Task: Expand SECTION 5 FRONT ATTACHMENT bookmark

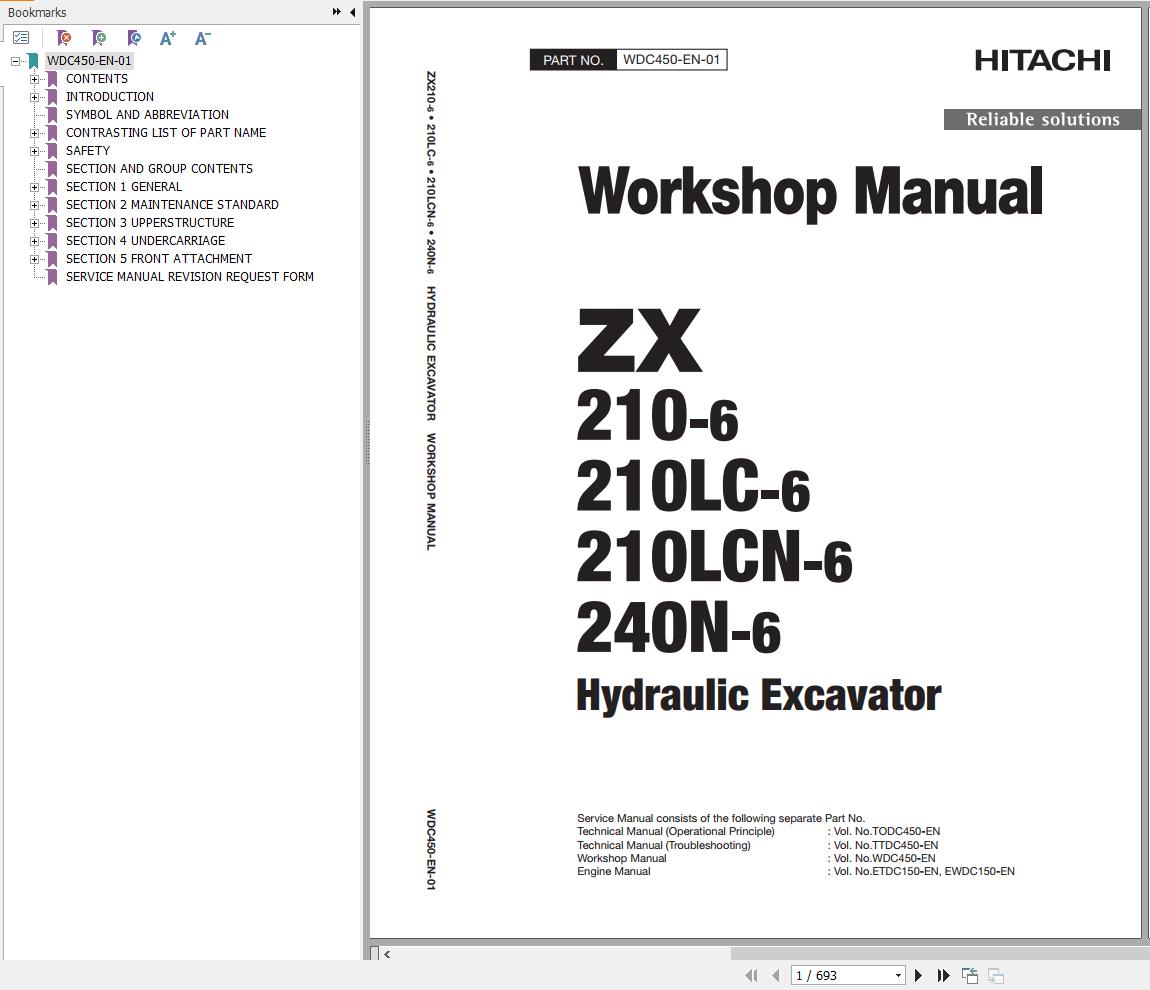Action: point(34,259)
